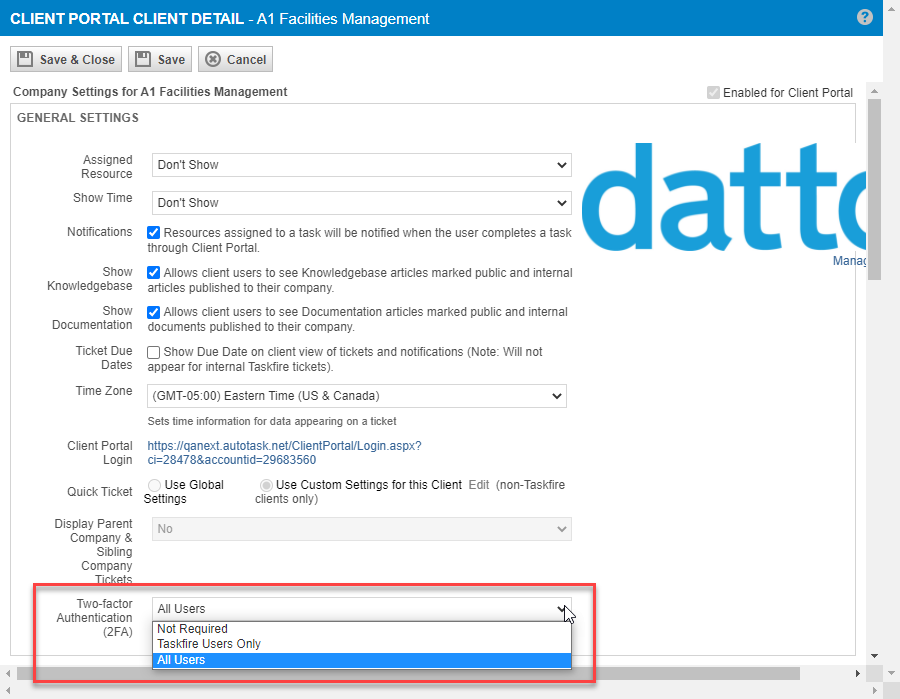Click the Datto logo image

(x=723, y=198)
